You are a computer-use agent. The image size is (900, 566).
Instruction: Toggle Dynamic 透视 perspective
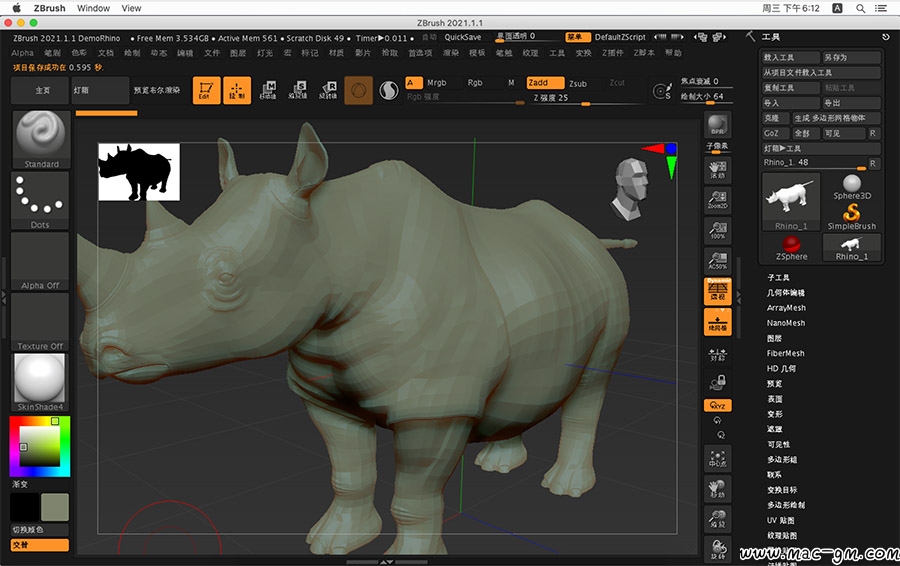pyautogui.click(x=717, y=291)
